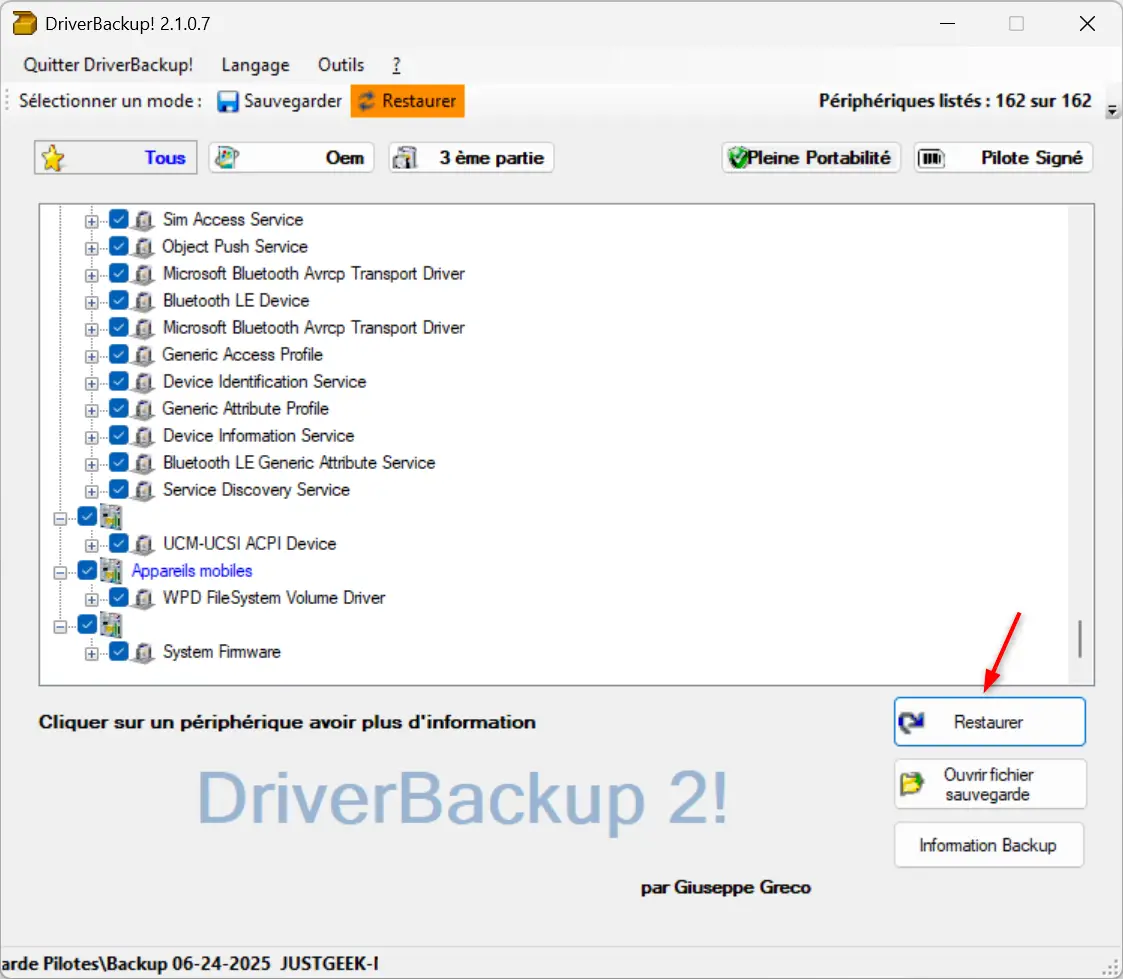Uncheck the Appareils mobiles category checkbox
This screenshot has width=1123, height=979.
click(x=87, y=570)
